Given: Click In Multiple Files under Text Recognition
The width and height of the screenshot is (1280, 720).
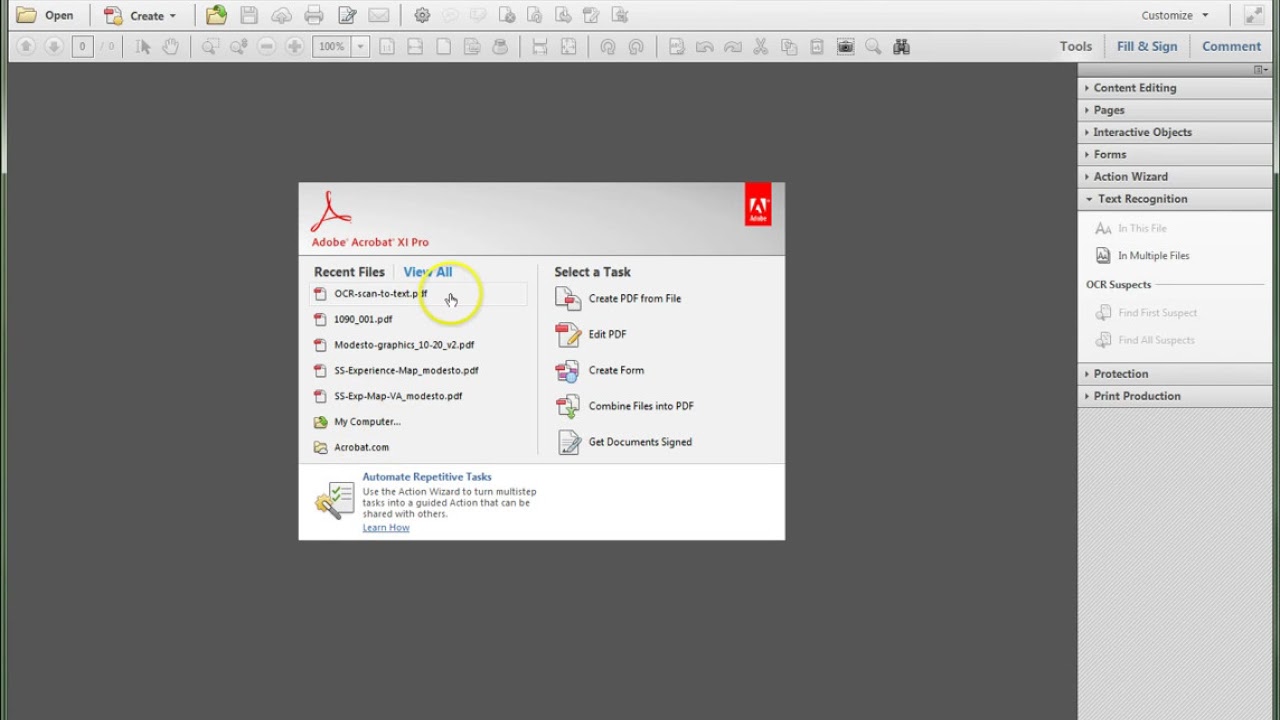Looking at the screenshot, I should click(1143, 255).
